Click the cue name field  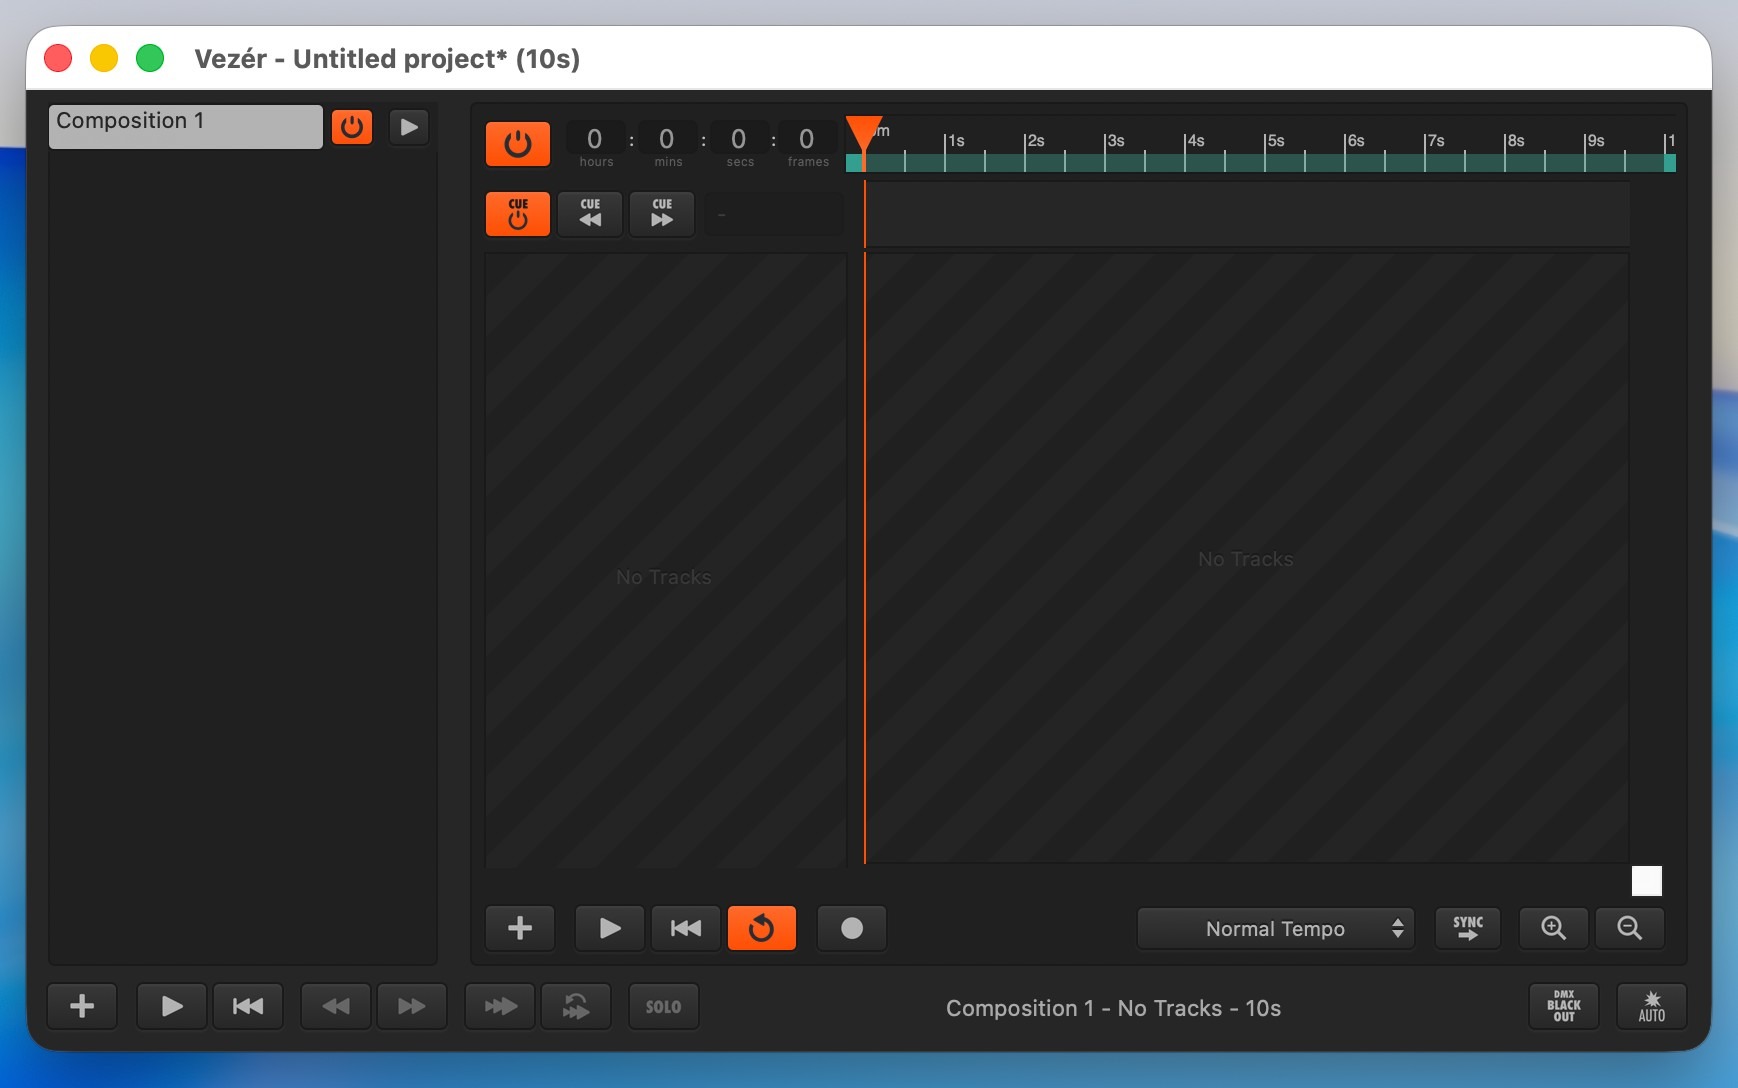774,214
